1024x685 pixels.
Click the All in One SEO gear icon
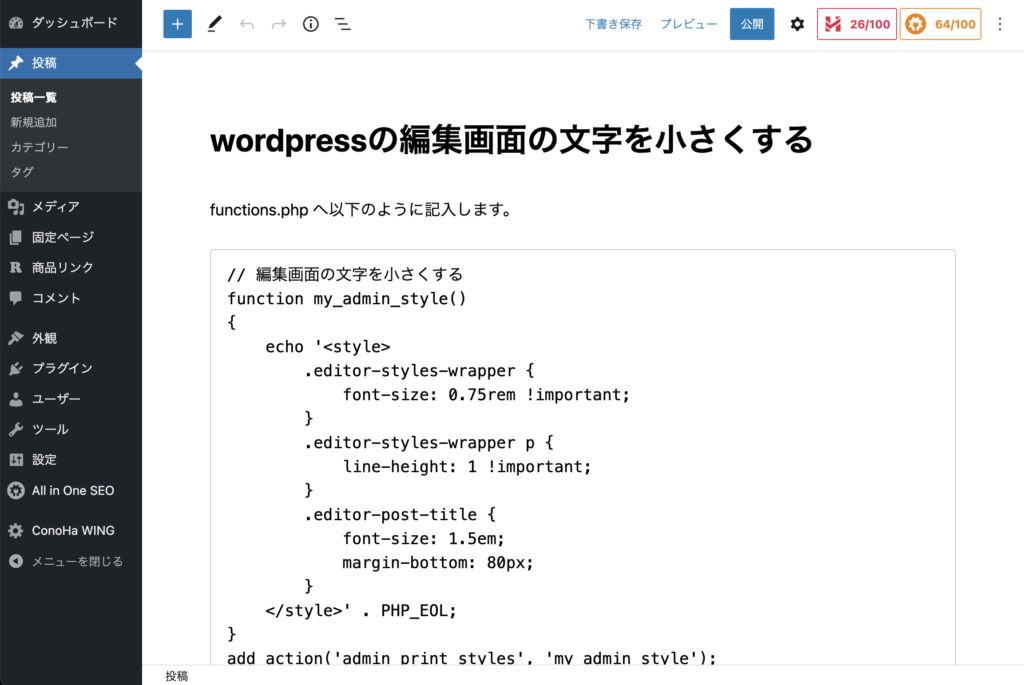pos(16,490)
